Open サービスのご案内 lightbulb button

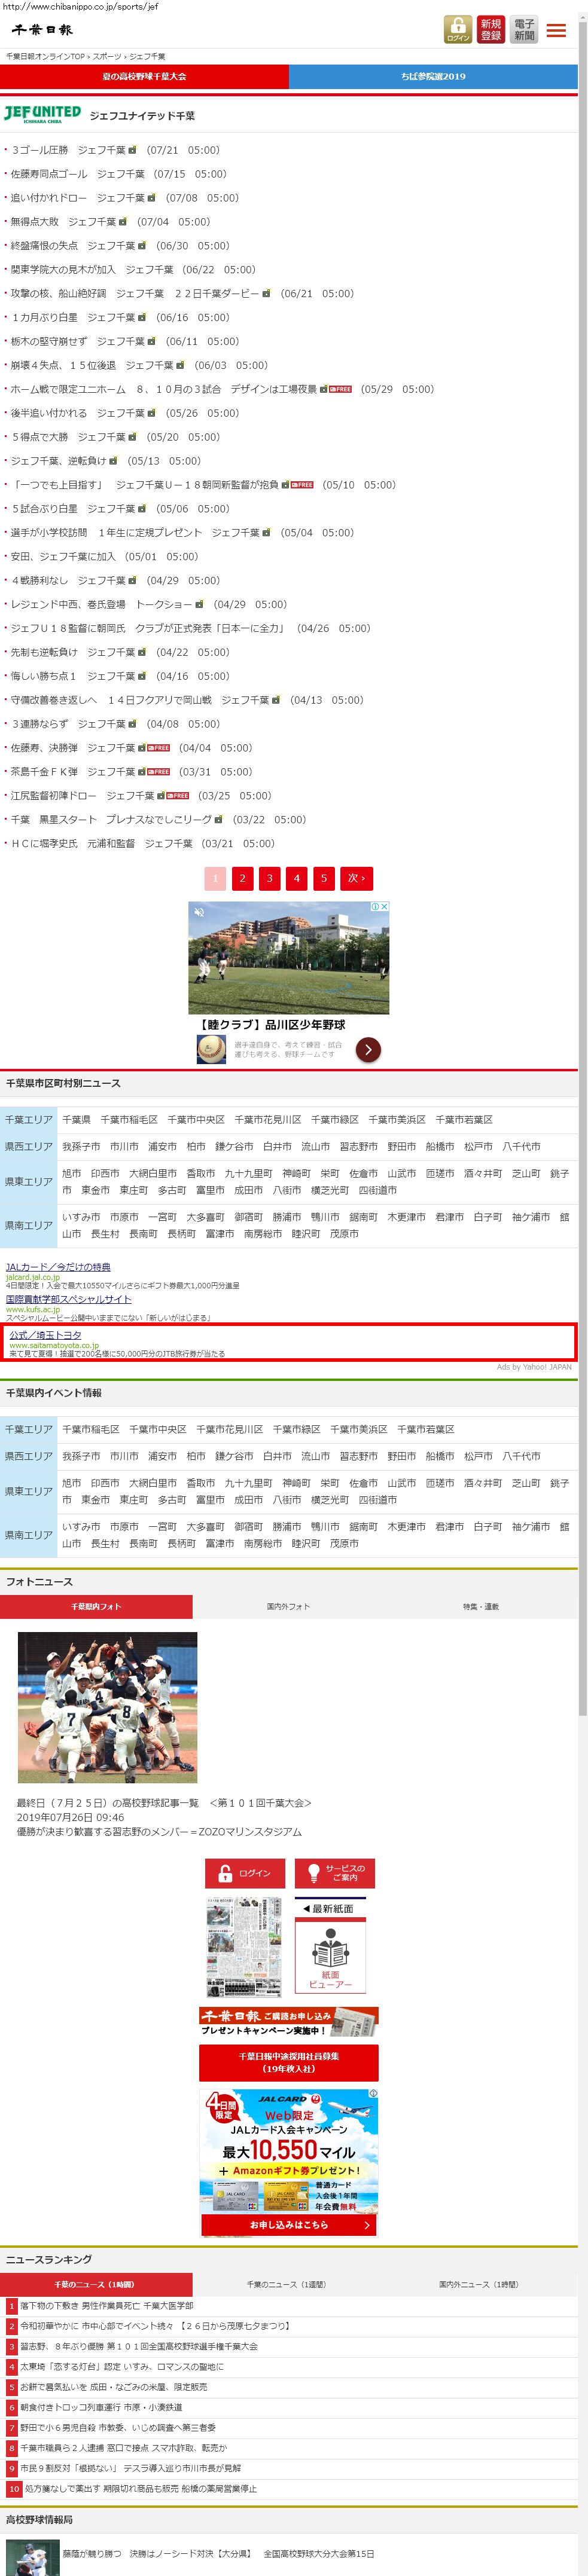coord(335,1873)
